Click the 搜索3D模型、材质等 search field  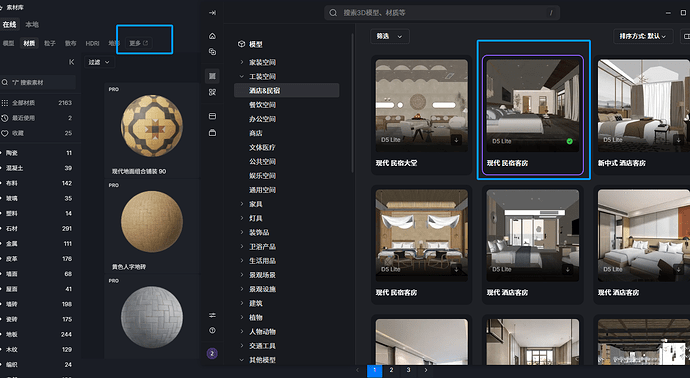(x=442, y=13)
